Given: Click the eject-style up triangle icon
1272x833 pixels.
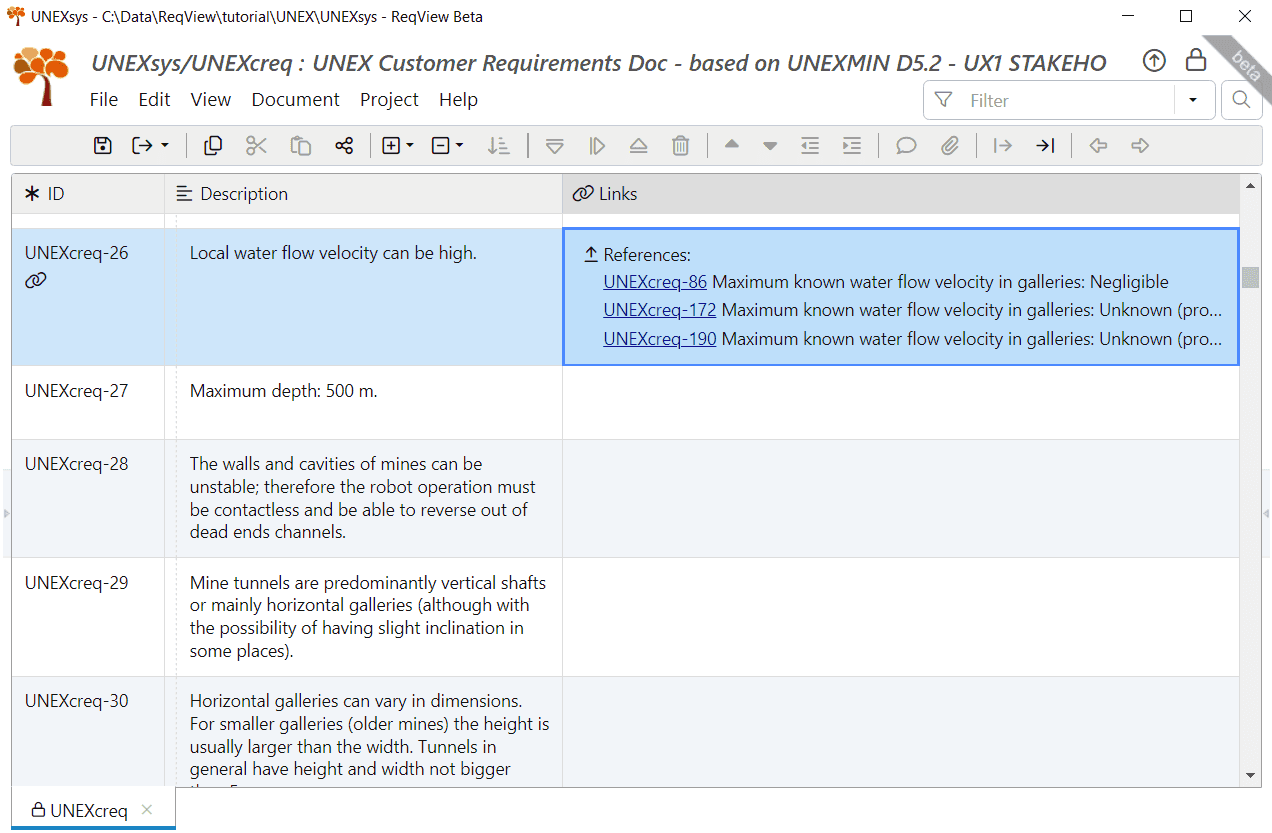Looking at the screenshot, I should [x=639, y=146].
